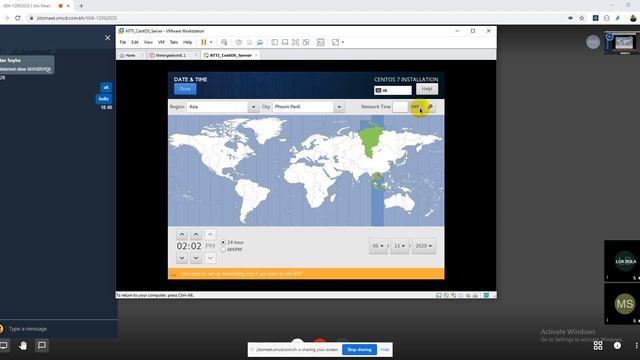Open the VMware Help menu
640x360 pixels.
tap(187, 42)
